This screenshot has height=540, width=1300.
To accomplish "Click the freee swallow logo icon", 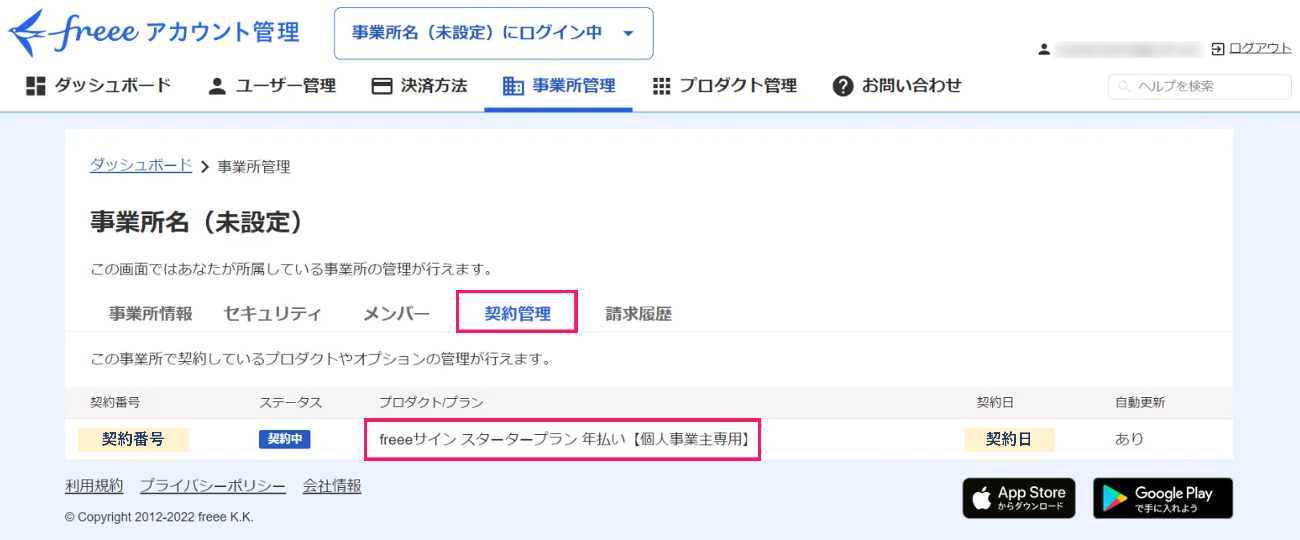I will click(26, 33).
